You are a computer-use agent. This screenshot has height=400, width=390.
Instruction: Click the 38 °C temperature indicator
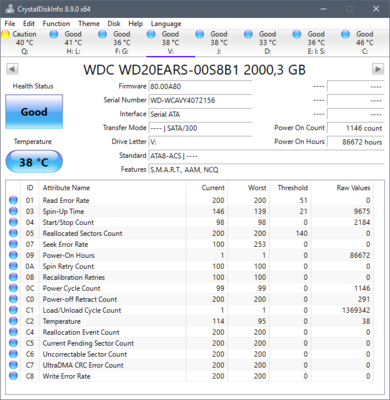[x=34, y=162]
